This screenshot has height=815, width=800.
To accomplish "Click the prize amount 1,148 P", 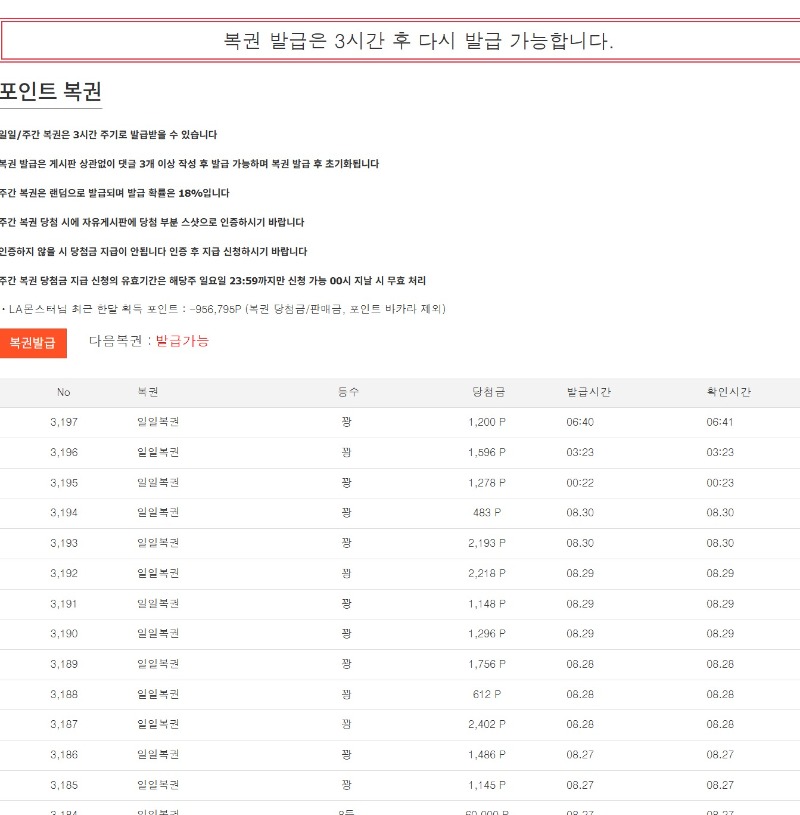I will pos(487,604).
